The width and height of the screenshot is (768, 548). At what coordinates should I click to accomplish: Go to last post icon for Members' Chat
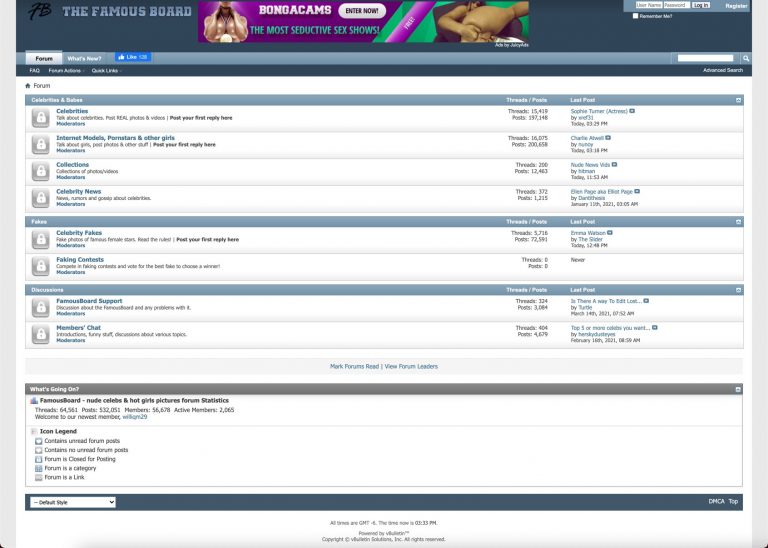click(655, 328)
